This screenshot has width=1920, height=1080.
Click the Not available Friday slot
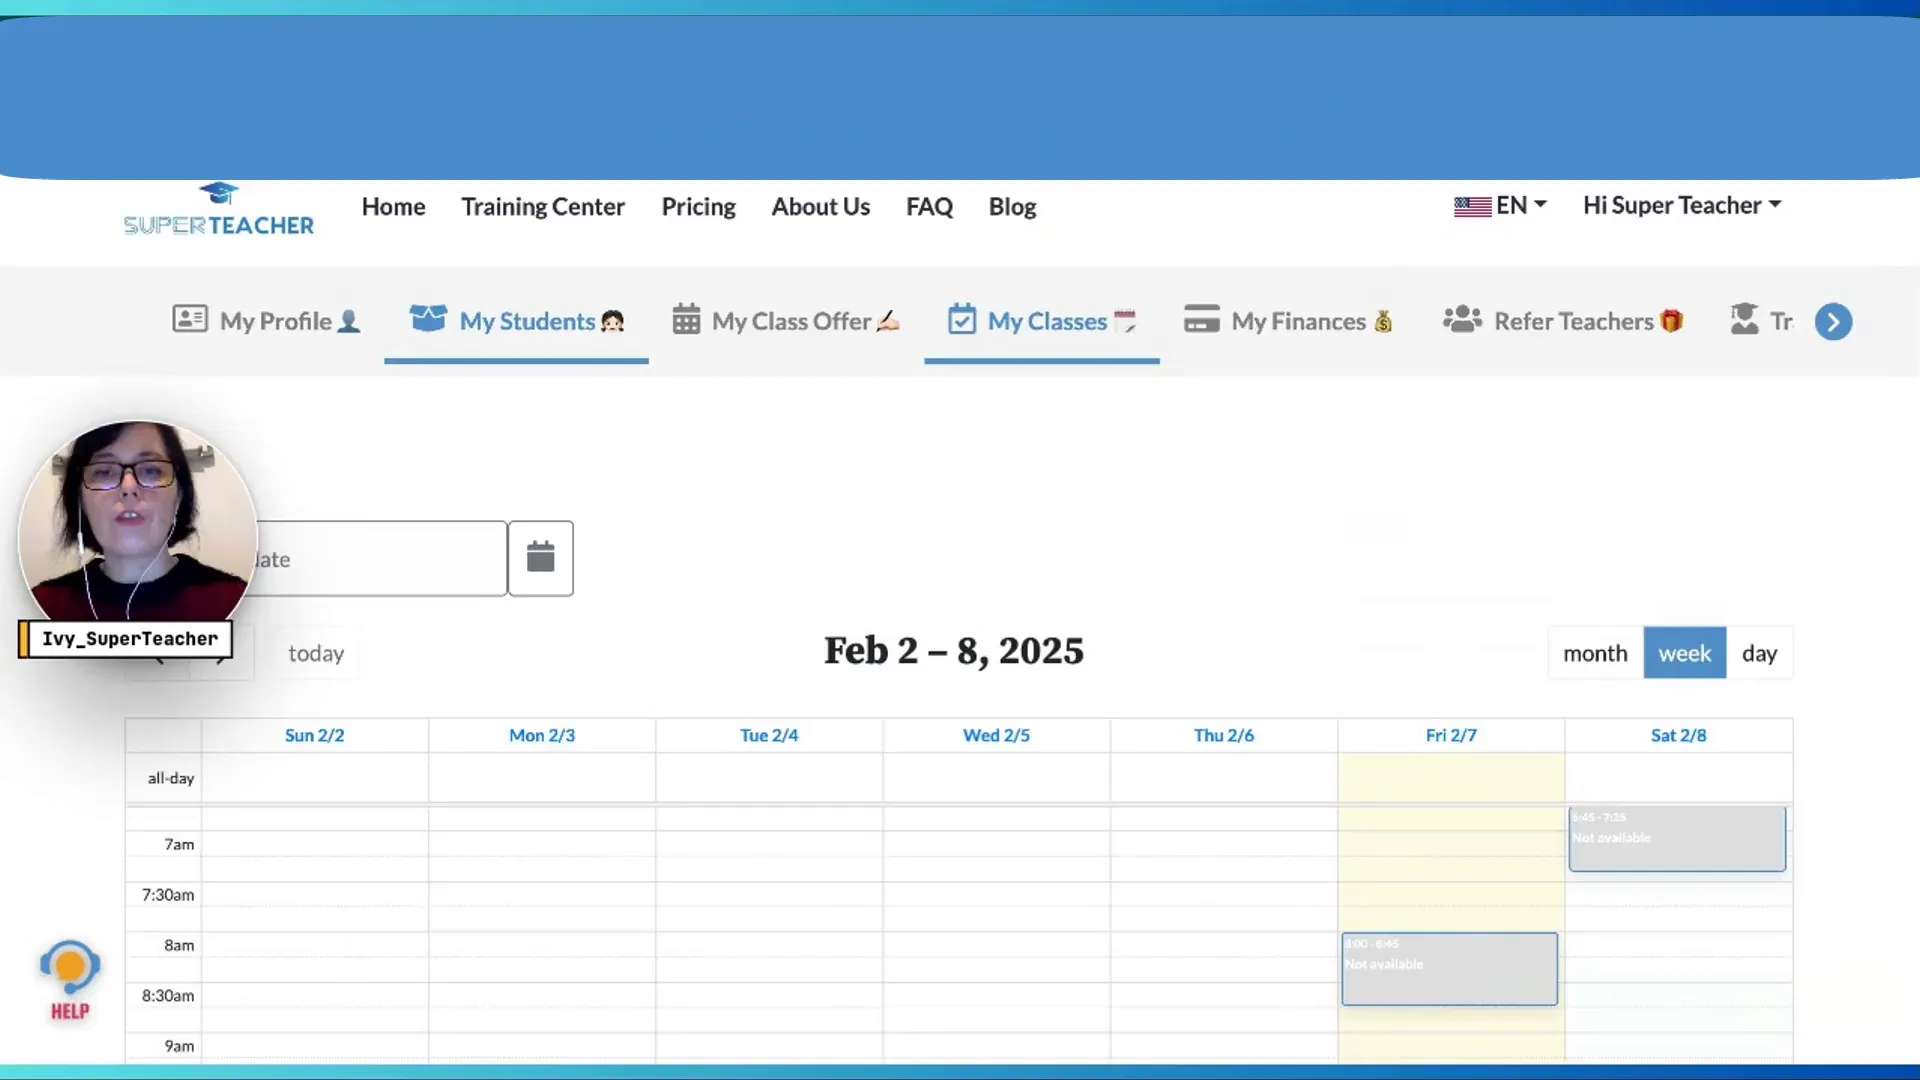1448,968
